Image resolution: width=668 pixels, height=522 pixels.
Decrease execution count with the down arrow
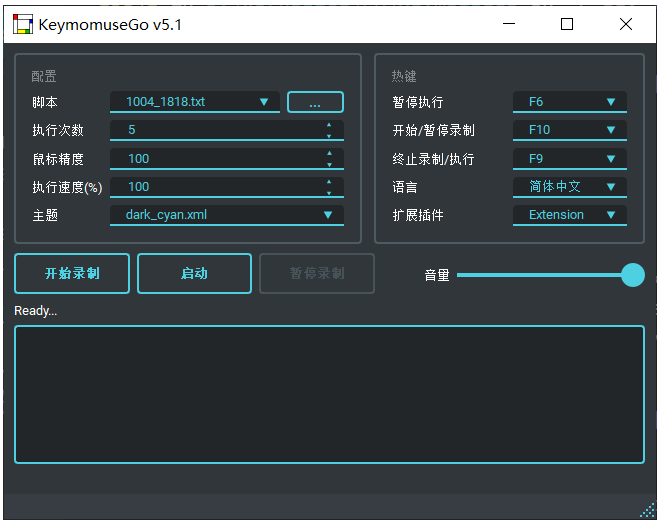coord(329,136)
